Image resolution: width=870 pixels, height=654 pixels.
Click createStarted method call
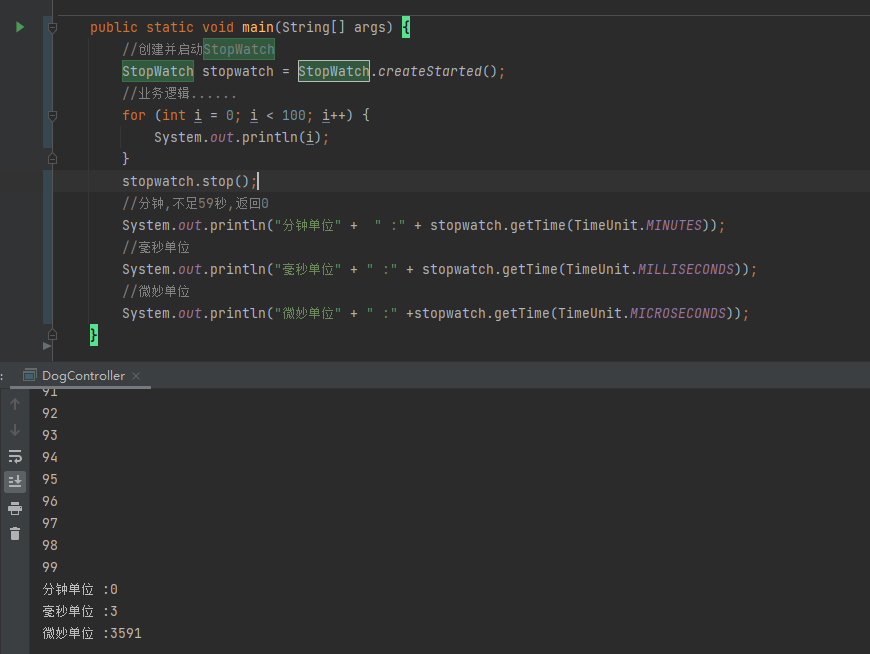pyautogui.click(x=429, y=71)
